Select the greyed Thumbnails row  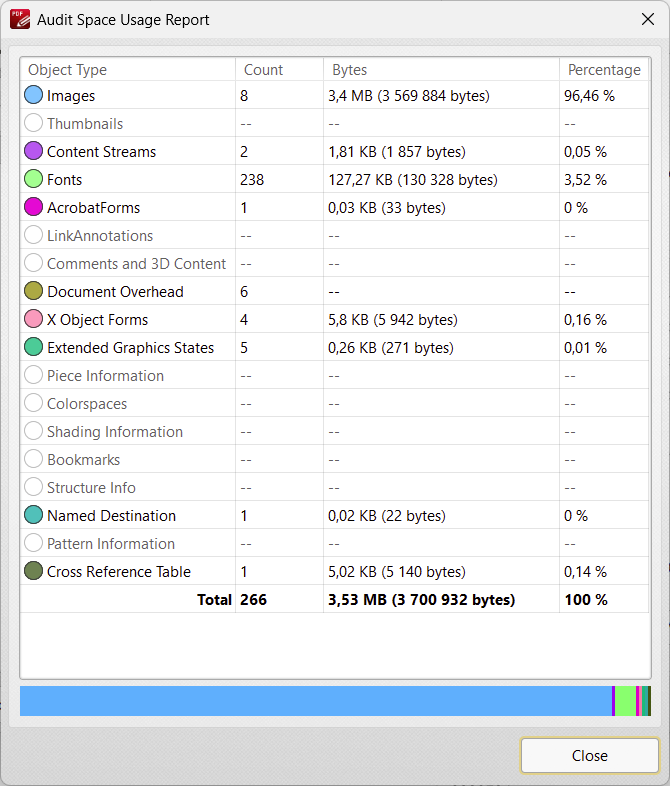[85, 124]
